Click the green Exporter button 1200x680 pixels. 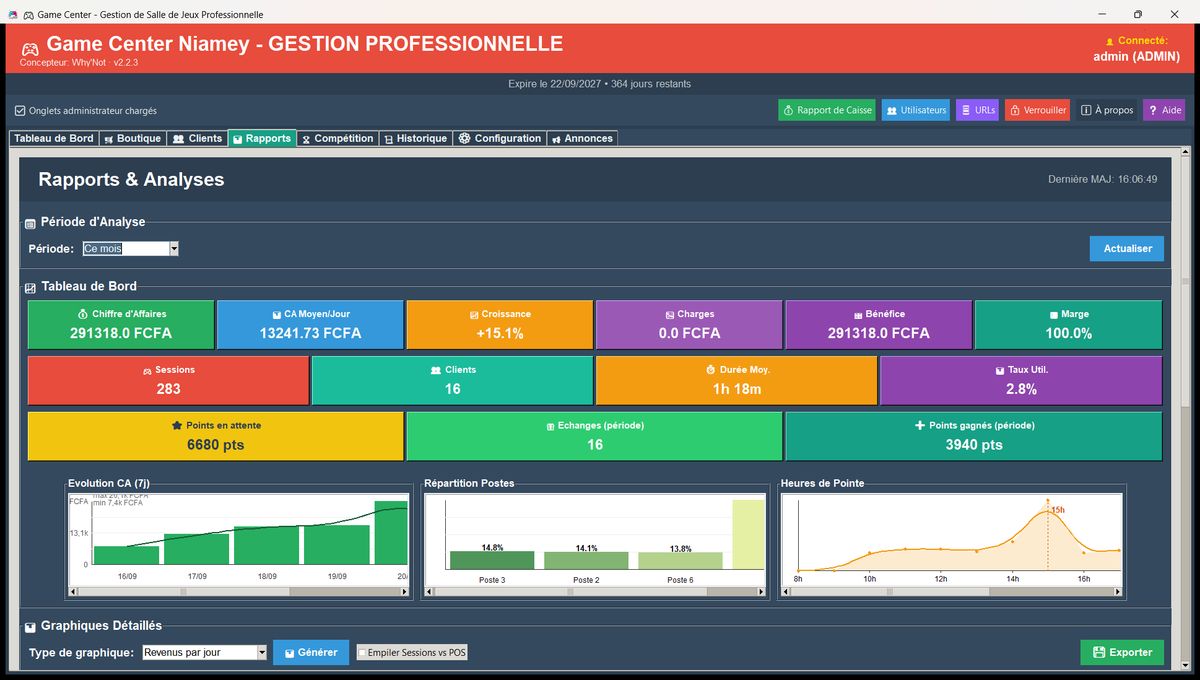coord(1122,652)
